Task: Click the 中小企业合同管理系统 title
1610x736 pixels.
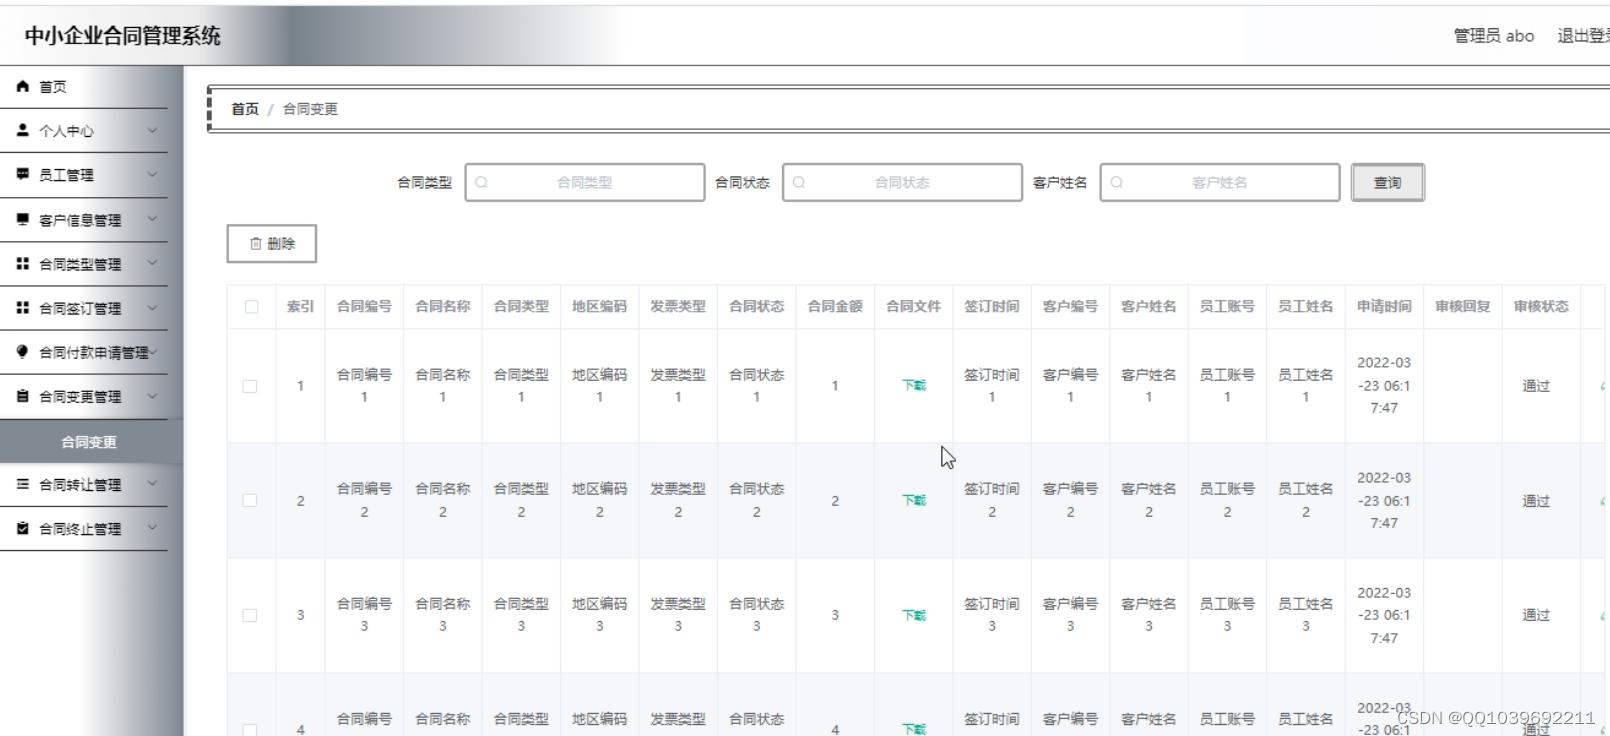Action: (122, 36)
